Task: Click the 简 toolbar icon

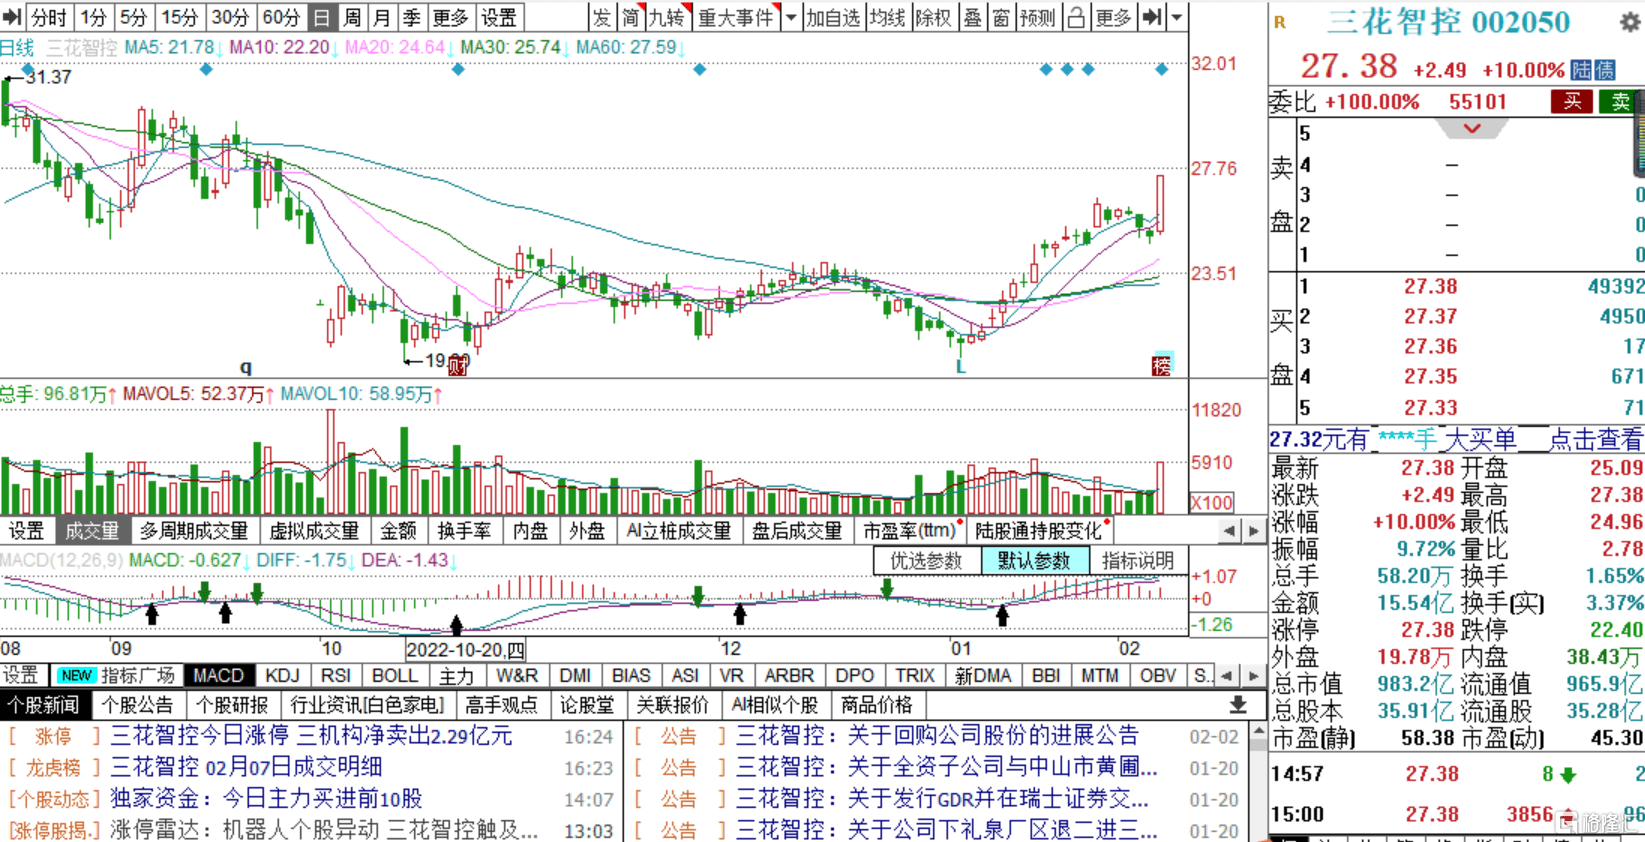Action: (630, 17)
